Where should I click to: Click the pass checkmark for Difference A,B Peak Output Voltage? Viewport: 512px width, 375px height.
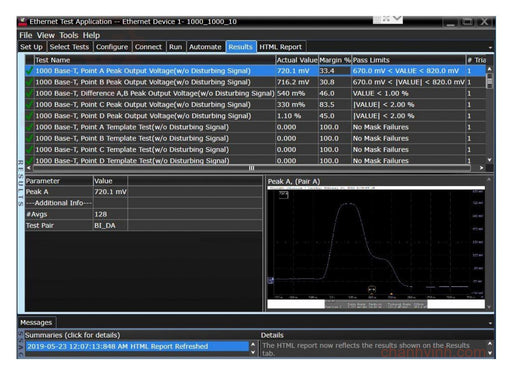click(30, 93)
